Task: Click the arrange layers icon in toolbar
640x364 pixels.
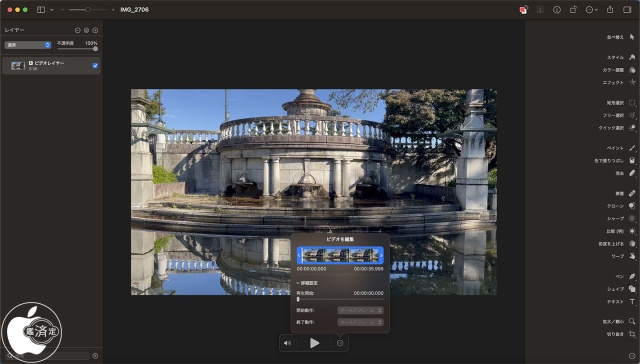Action: pos(573,10)
